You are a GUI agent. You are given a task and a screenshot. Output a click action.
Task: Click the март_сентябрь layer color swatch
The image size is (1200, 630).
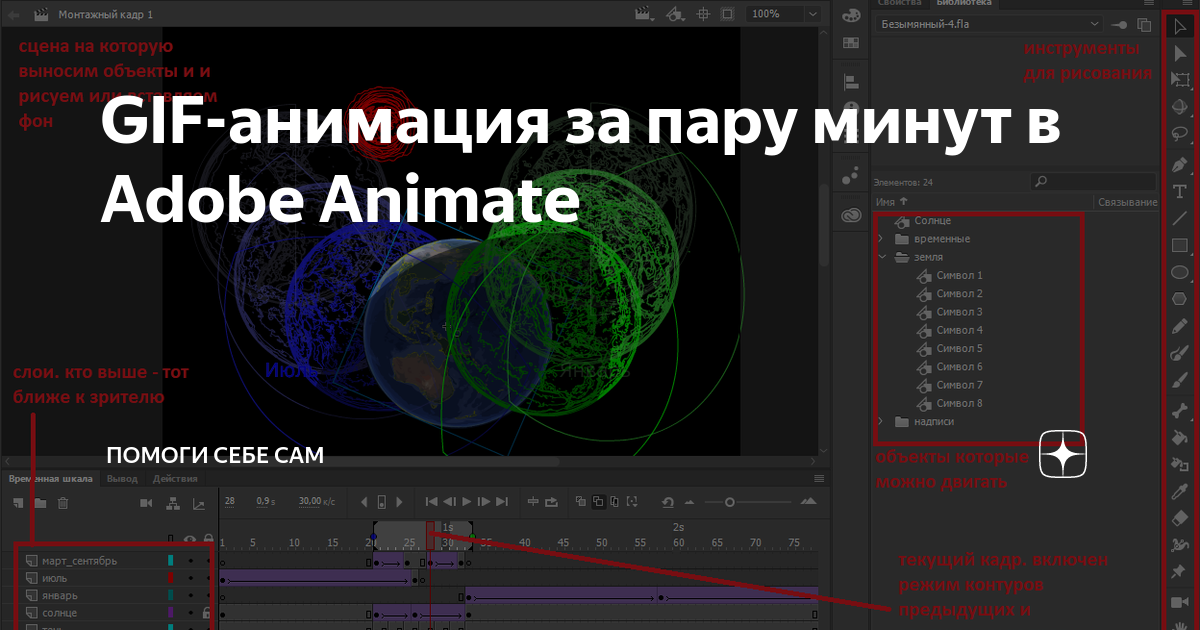[x=171, y=561]
